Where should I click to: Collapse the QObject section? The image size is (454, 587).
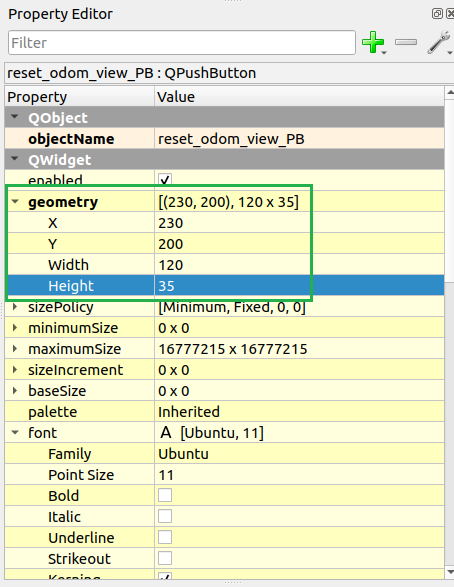15,118
